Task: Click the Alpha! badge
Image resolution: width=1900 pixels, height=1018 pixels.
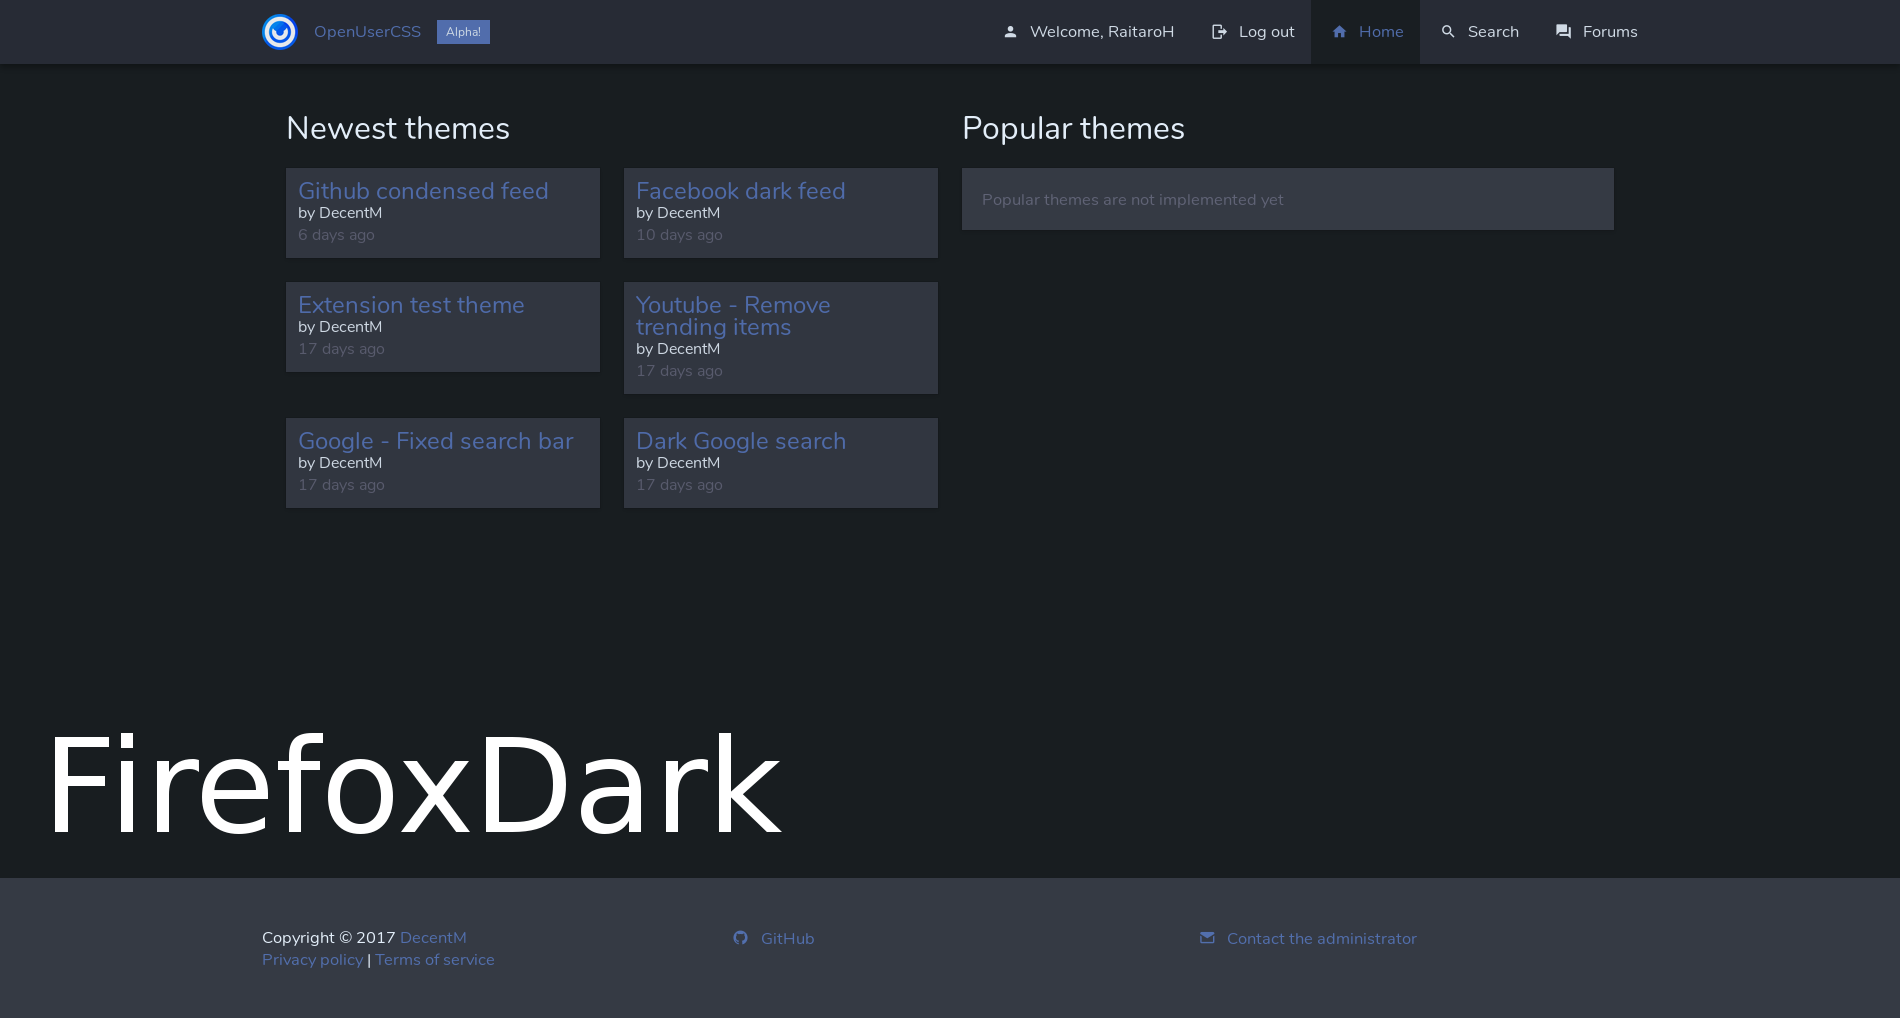Action: 463,32
